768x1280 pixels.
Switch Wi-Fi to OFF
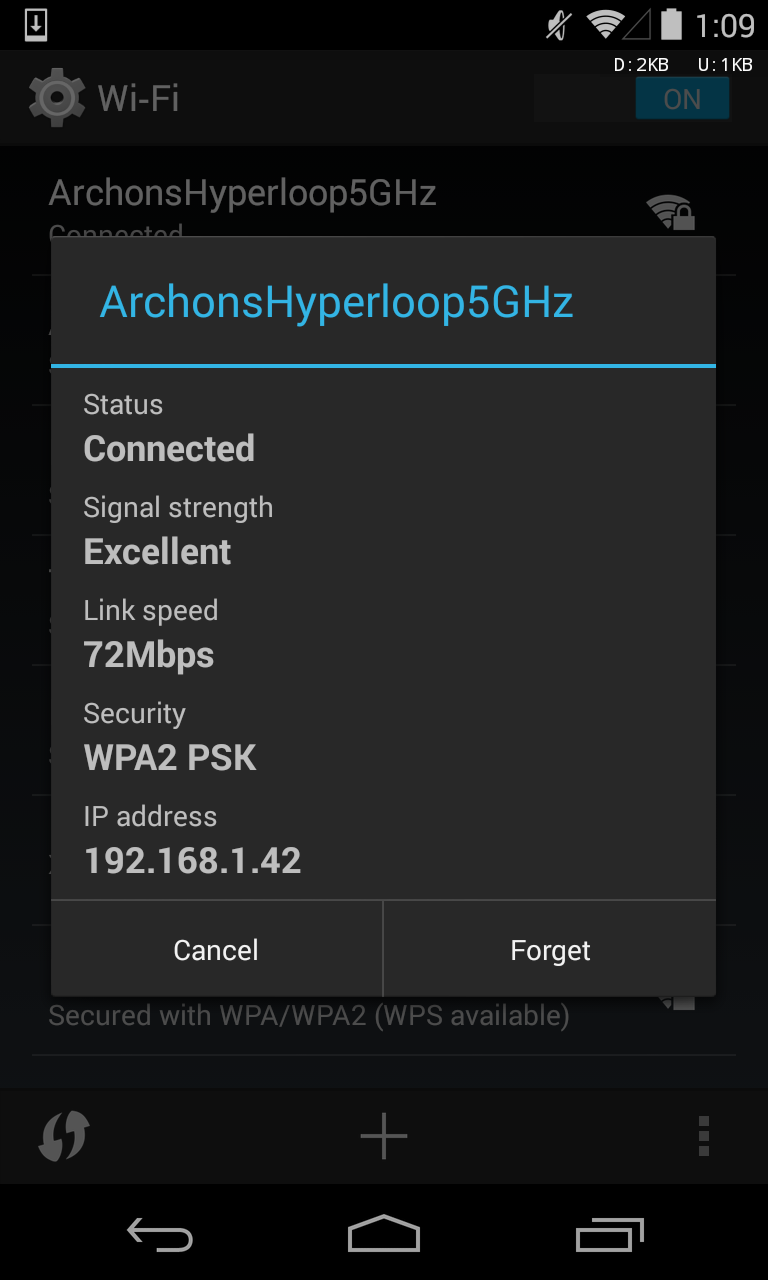(x=585, y=98)
